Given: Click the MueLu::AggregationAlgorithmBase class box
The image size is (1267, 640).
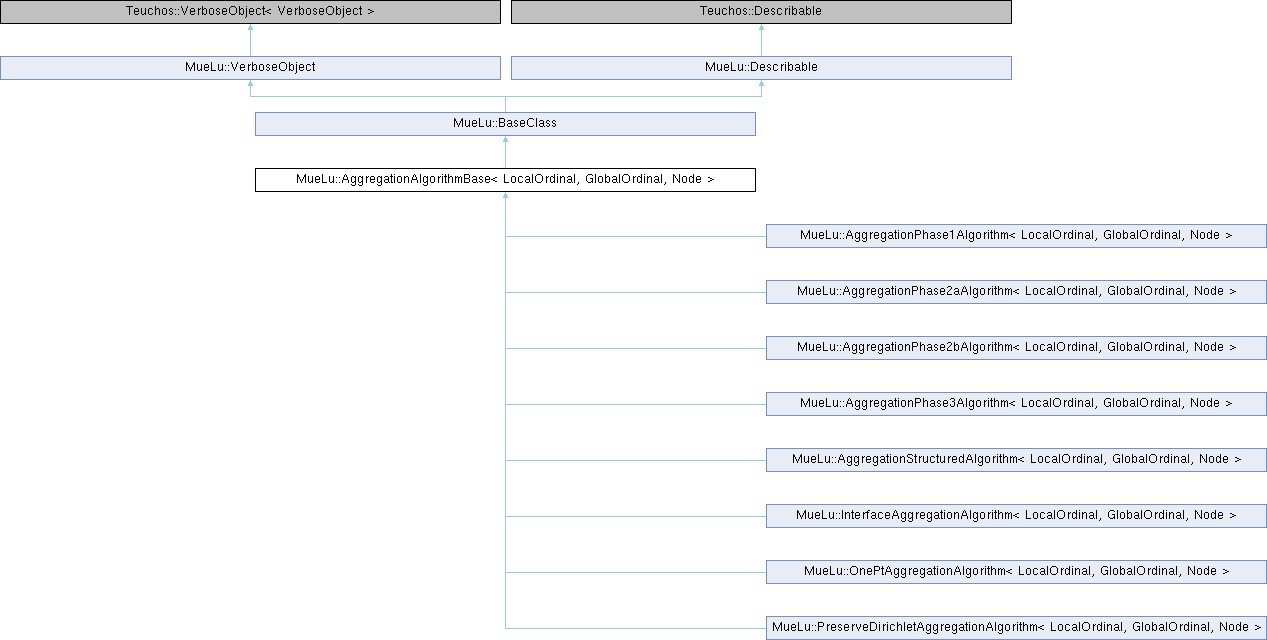Looking at the screenshot, I should point(505,179).
